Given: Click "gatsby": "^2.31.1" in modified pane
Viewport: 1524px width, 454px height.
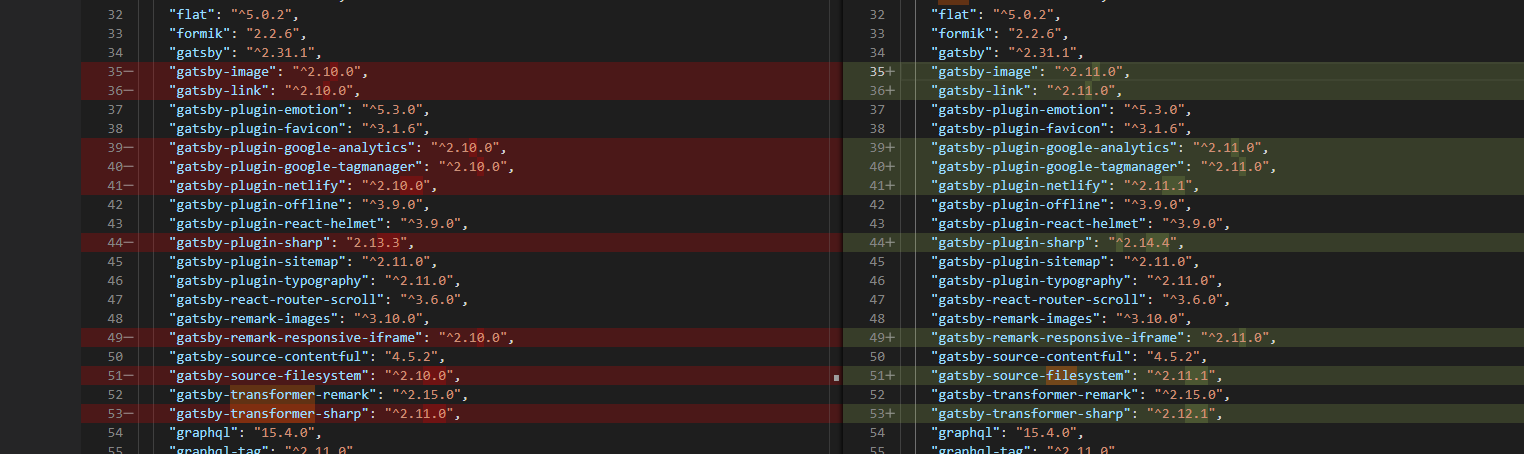Looking at the screenshot, I should [x=1007, y=53].
